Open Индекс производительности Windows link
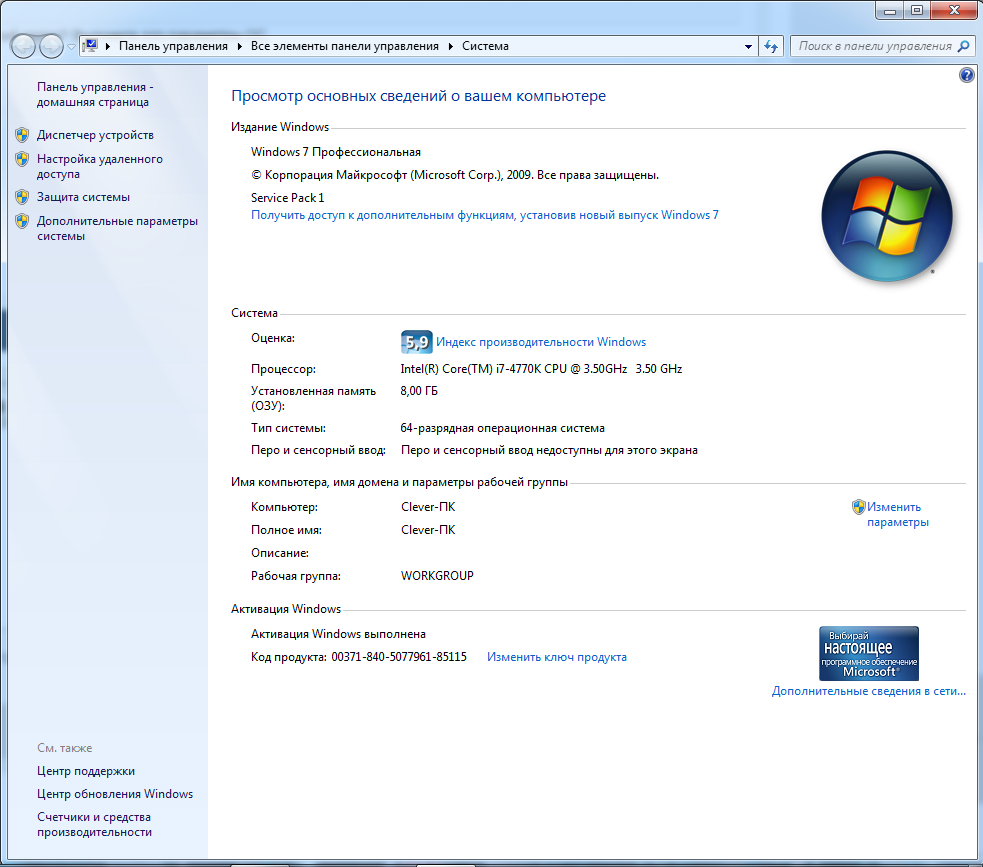 (x=541, y=342)
